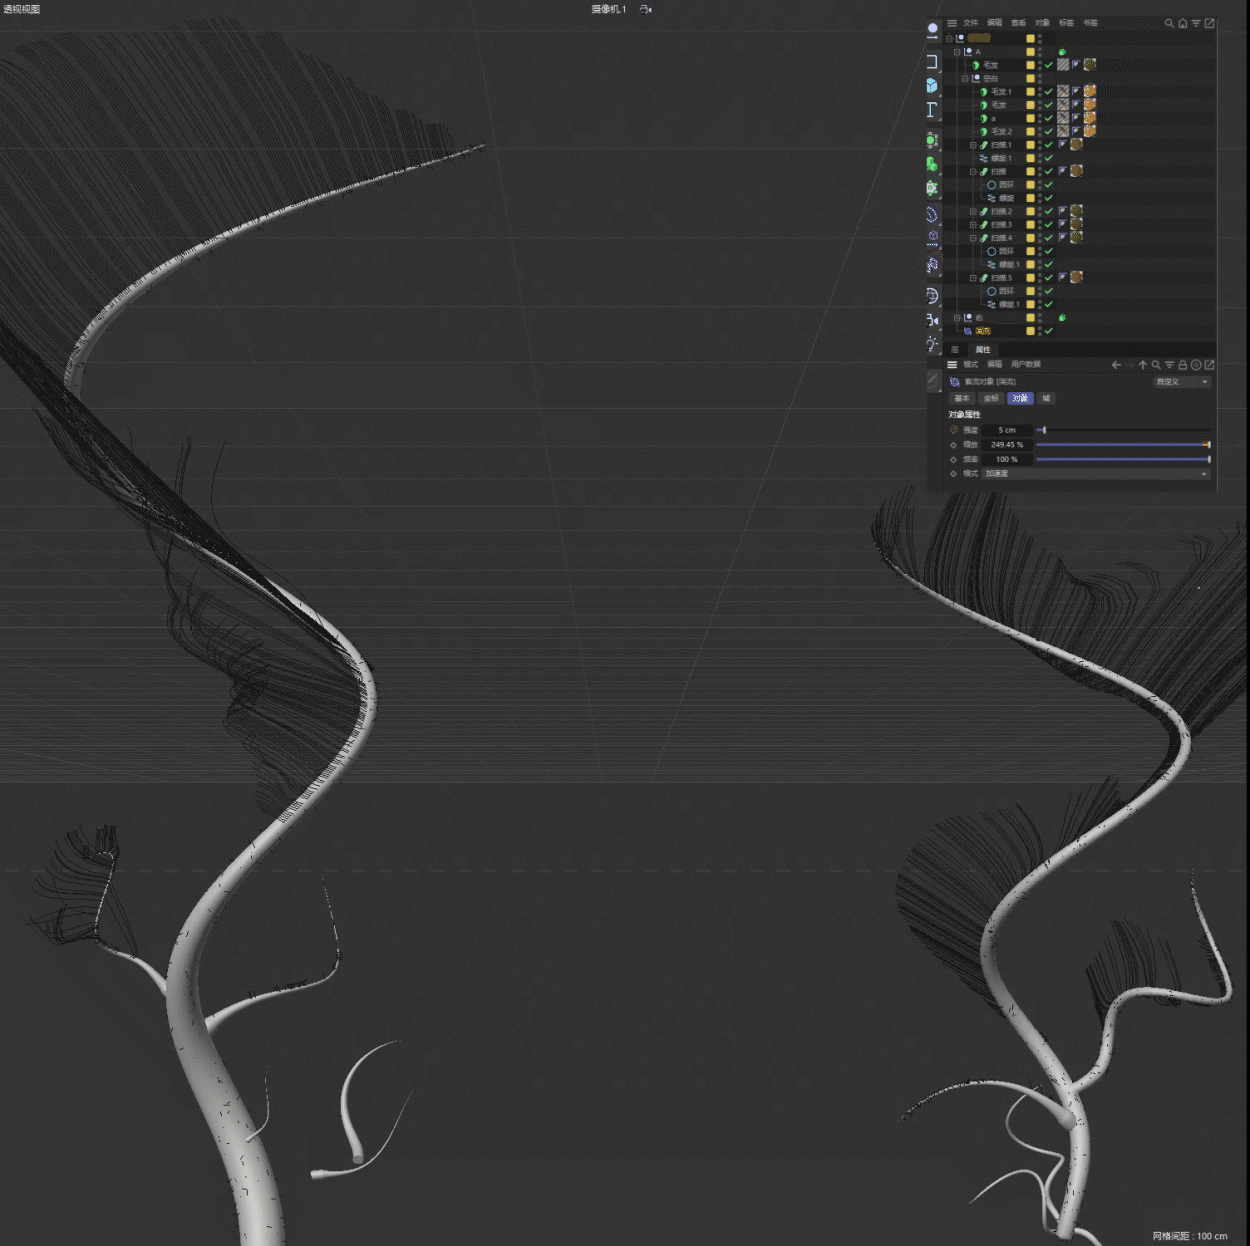This screenshot has width=1250, height=1246.
Task: Click the 强度 slider track
Action: click(1123, 430)
